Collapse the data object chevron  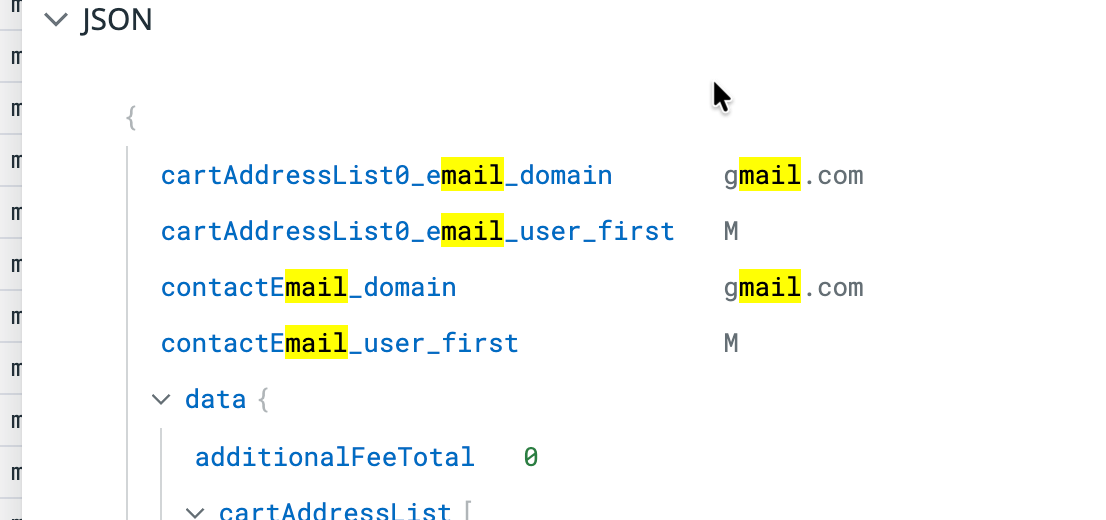coord(160,400)
